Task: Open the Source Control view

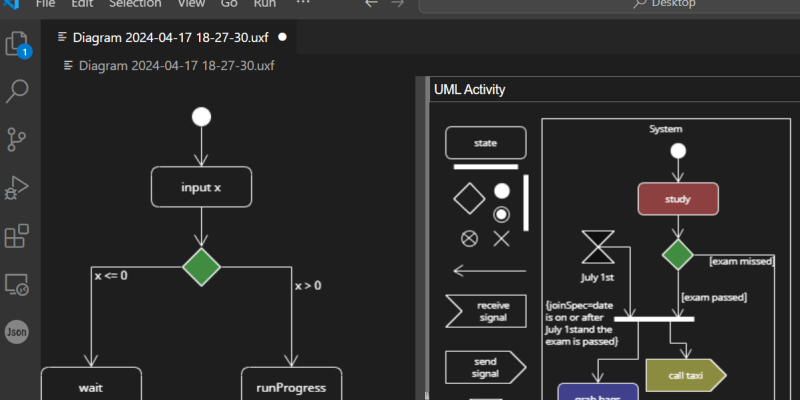Action: pos(18,139)
